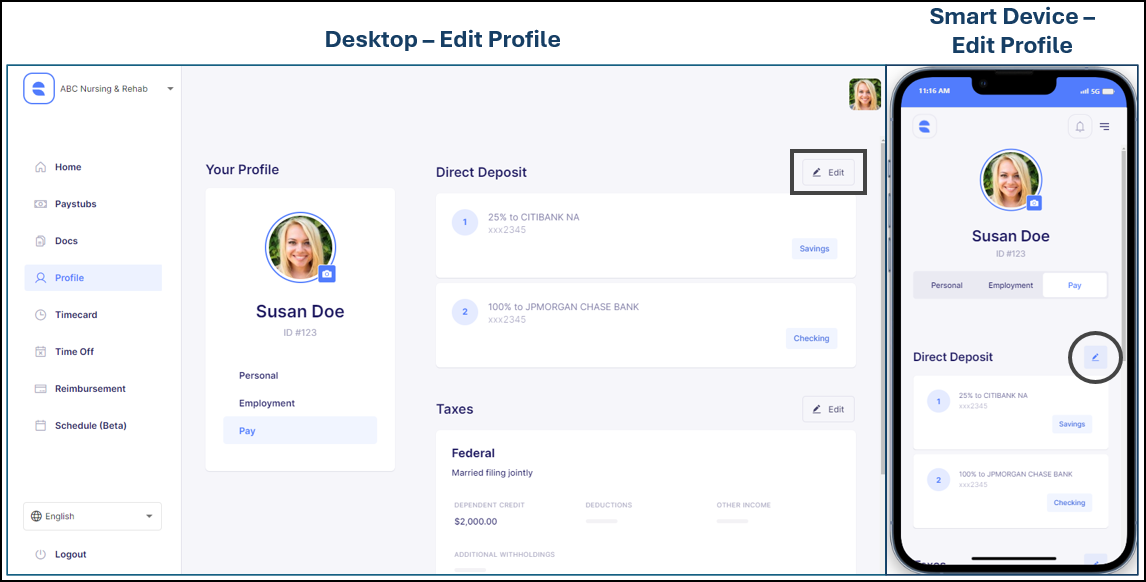1146x582 pixels.
Task: Tap the notification bell icon on mobile
Action: coord(1079,127)
